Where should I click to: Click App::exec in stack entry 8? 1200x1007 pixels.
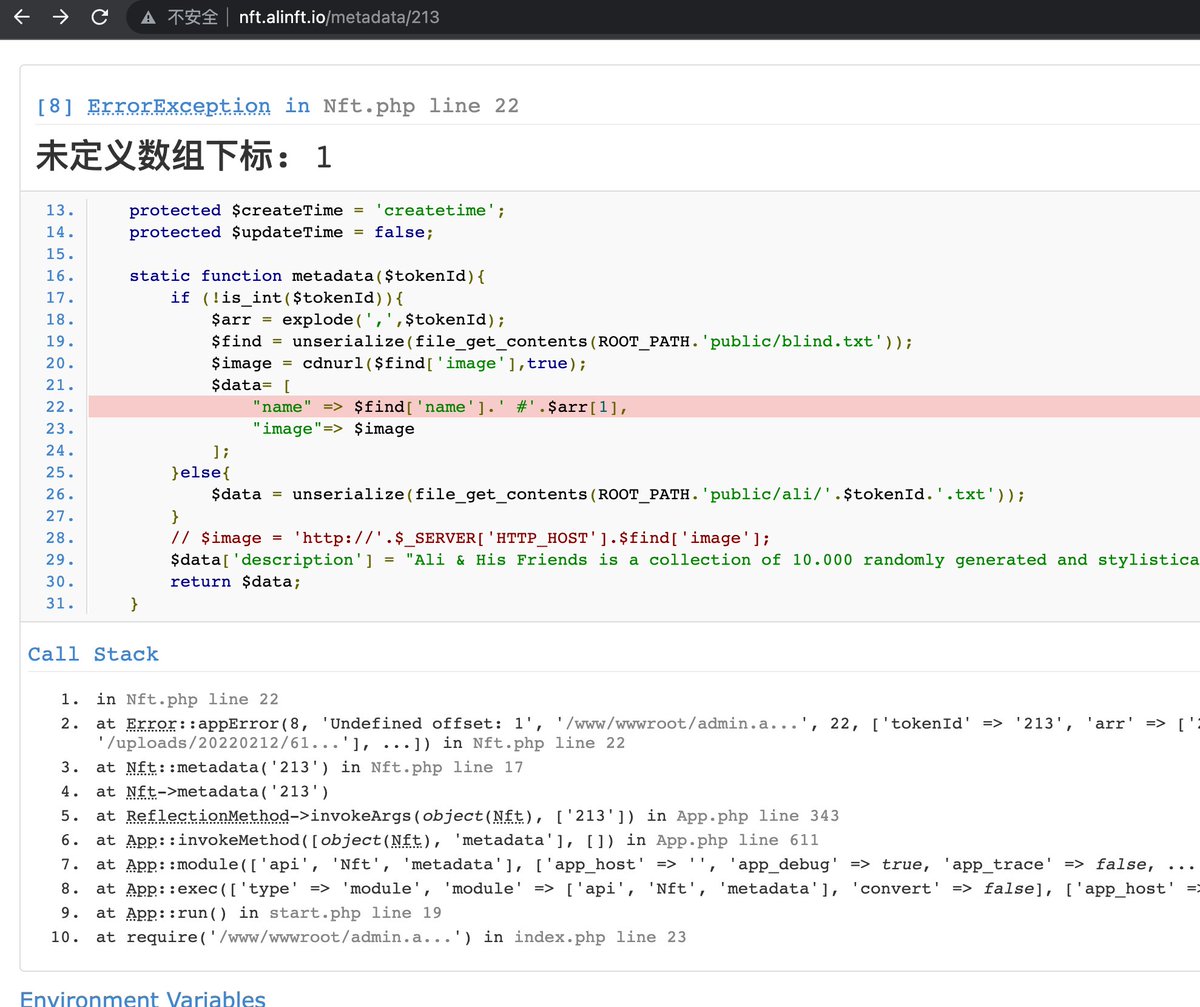pyautogui.click(x=178, y=888)
